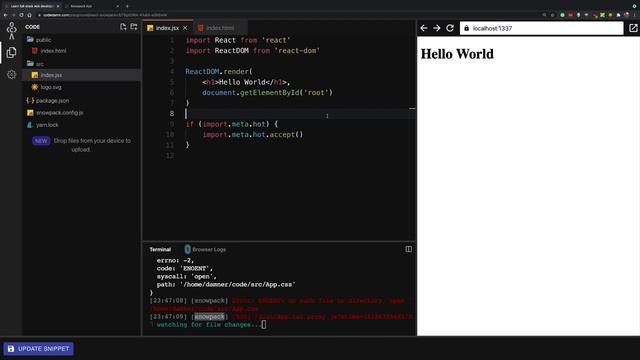Image resolution: width=640 pixels, height=360 pixels.
Task: Switch to index.html editor tab
Action: click(x=220, y=28)
